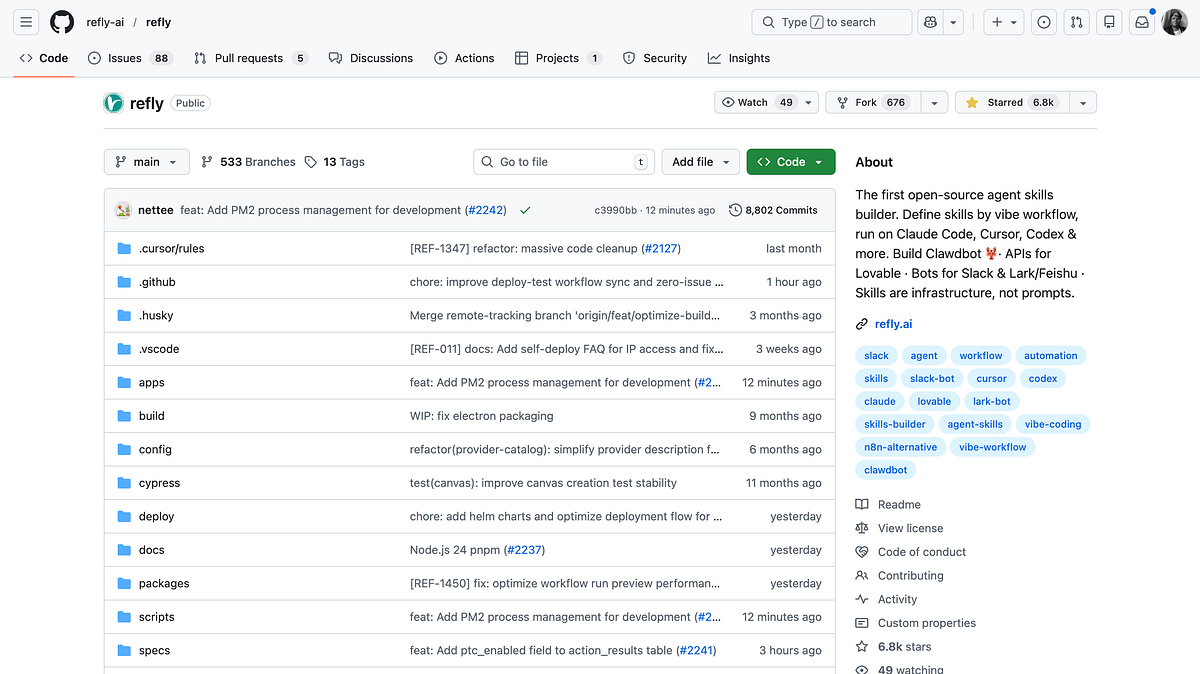Open pull requests icon in header
Screen dimensions: 1200x674
[x=1076, y=22]
